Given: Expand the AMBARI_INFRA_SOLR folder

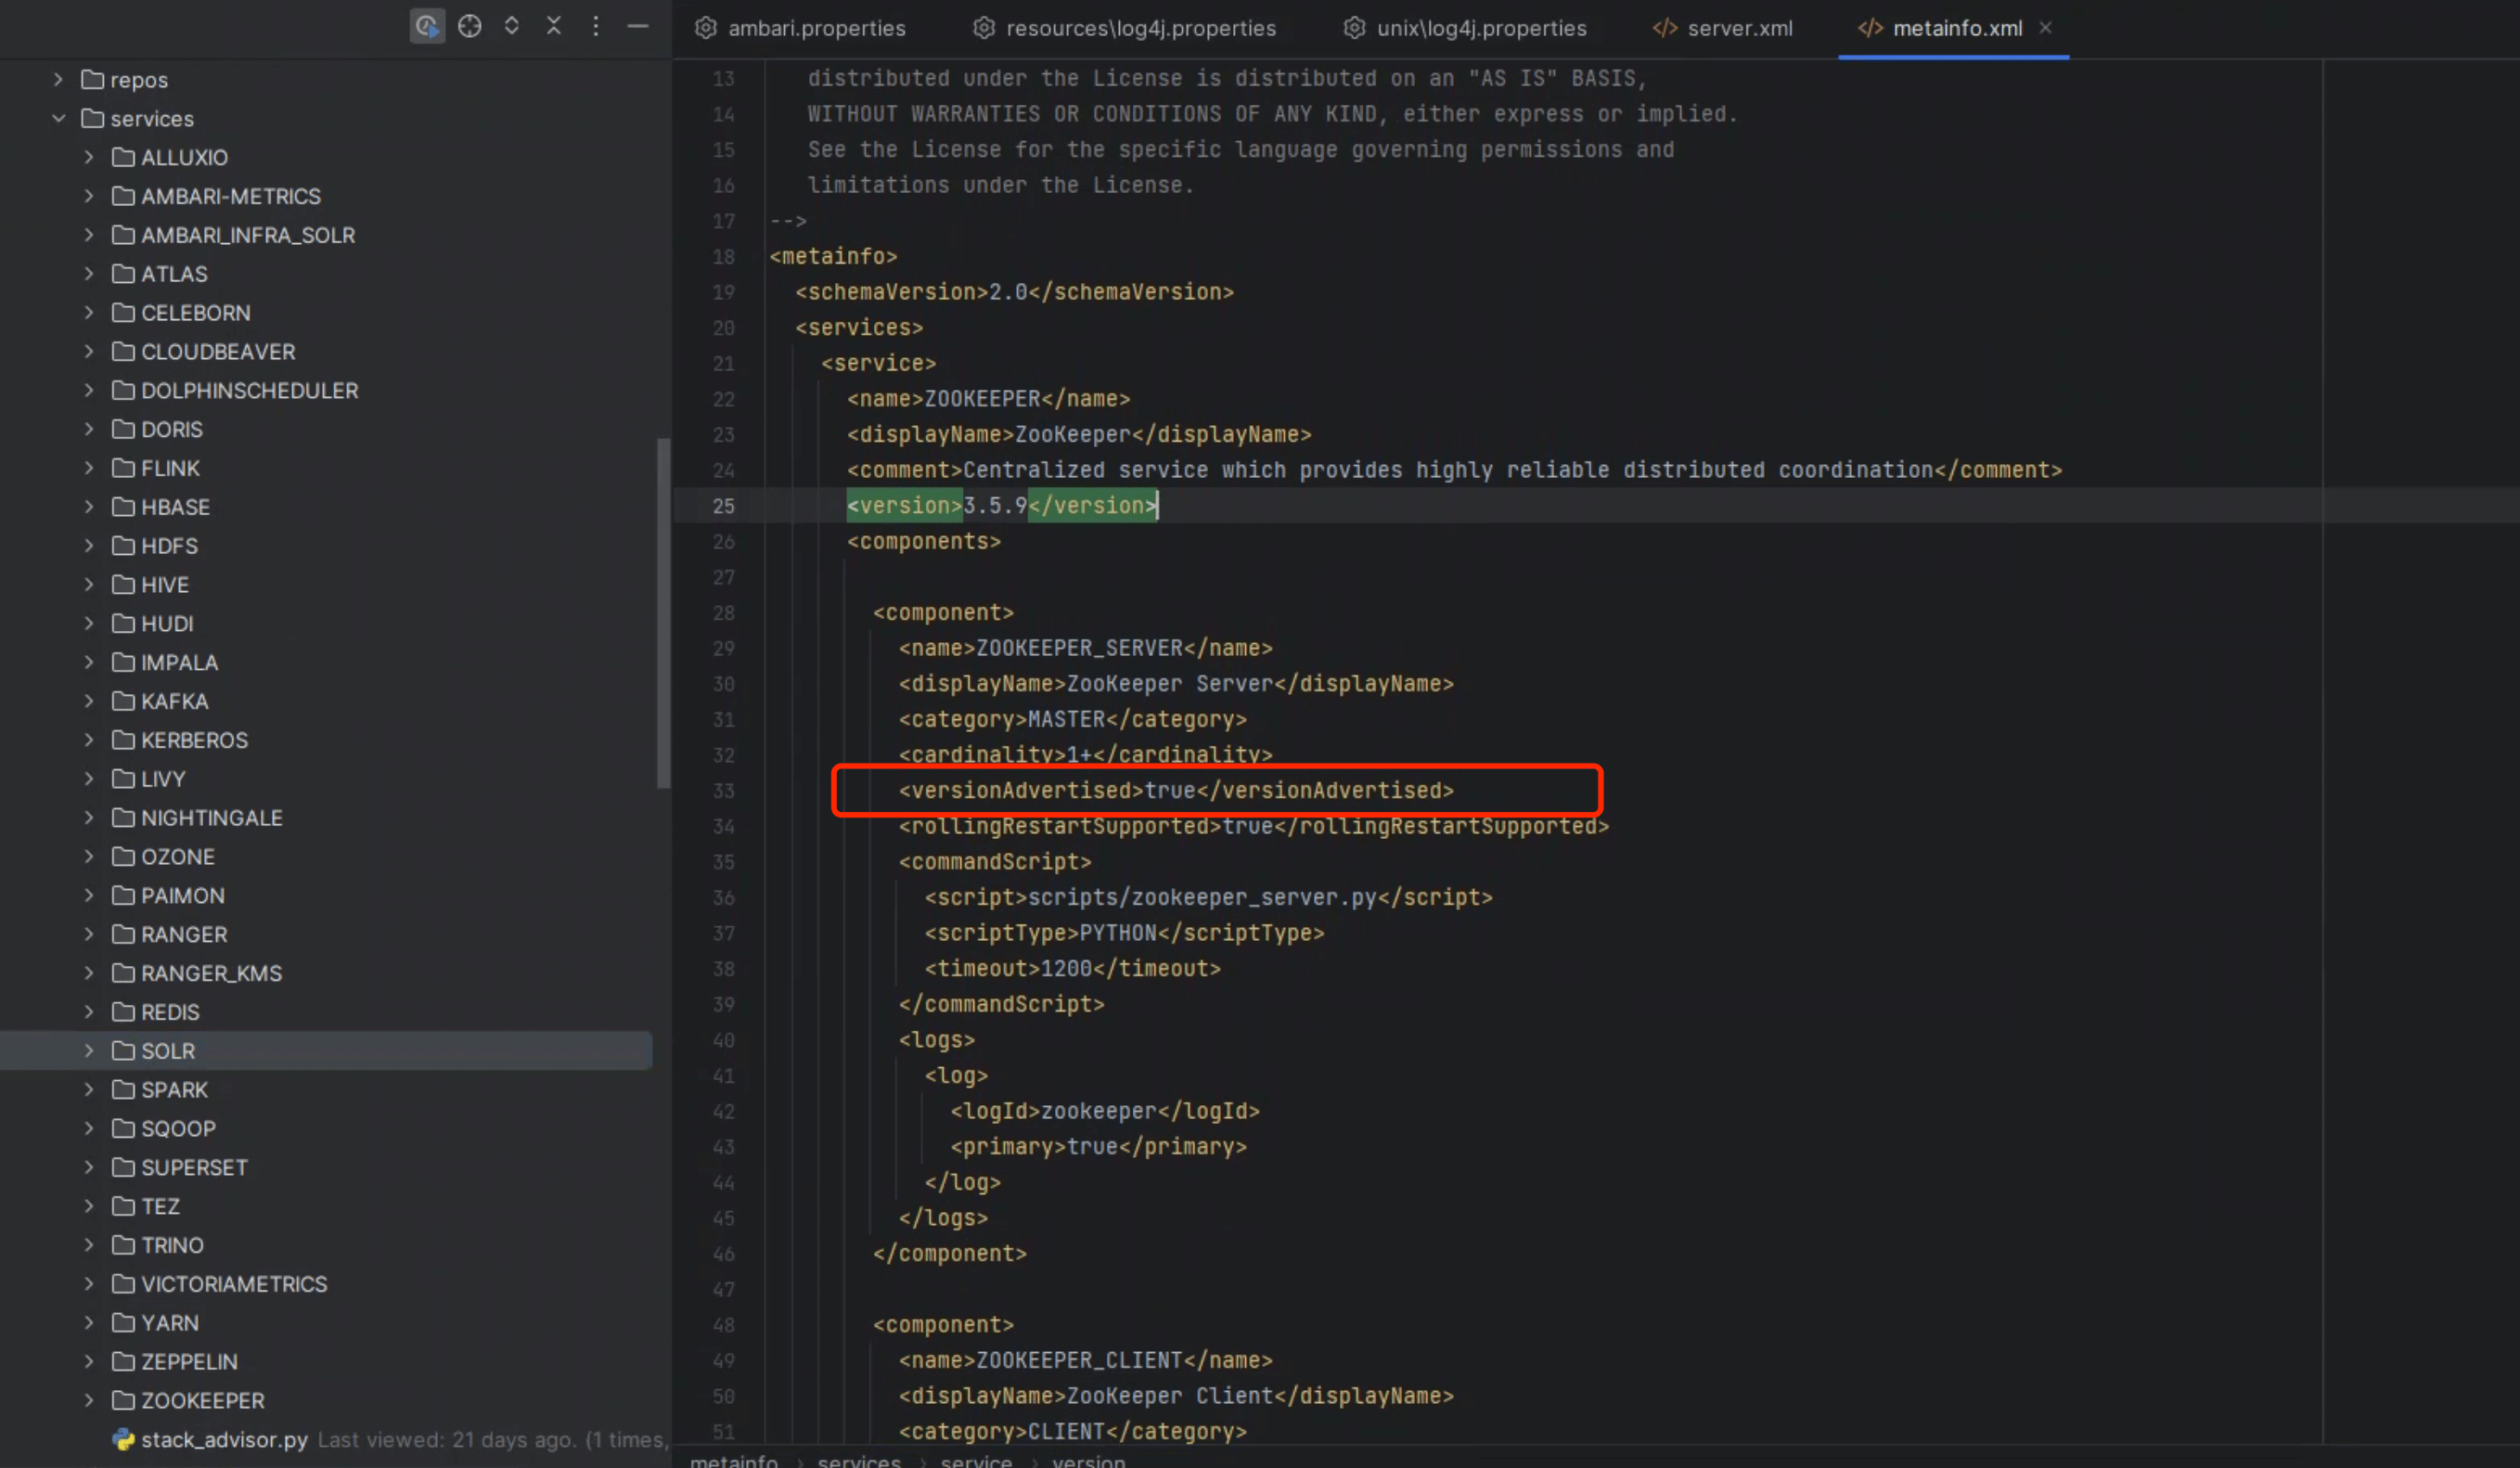Looking at the screenshot, I should tap(89, 235).
